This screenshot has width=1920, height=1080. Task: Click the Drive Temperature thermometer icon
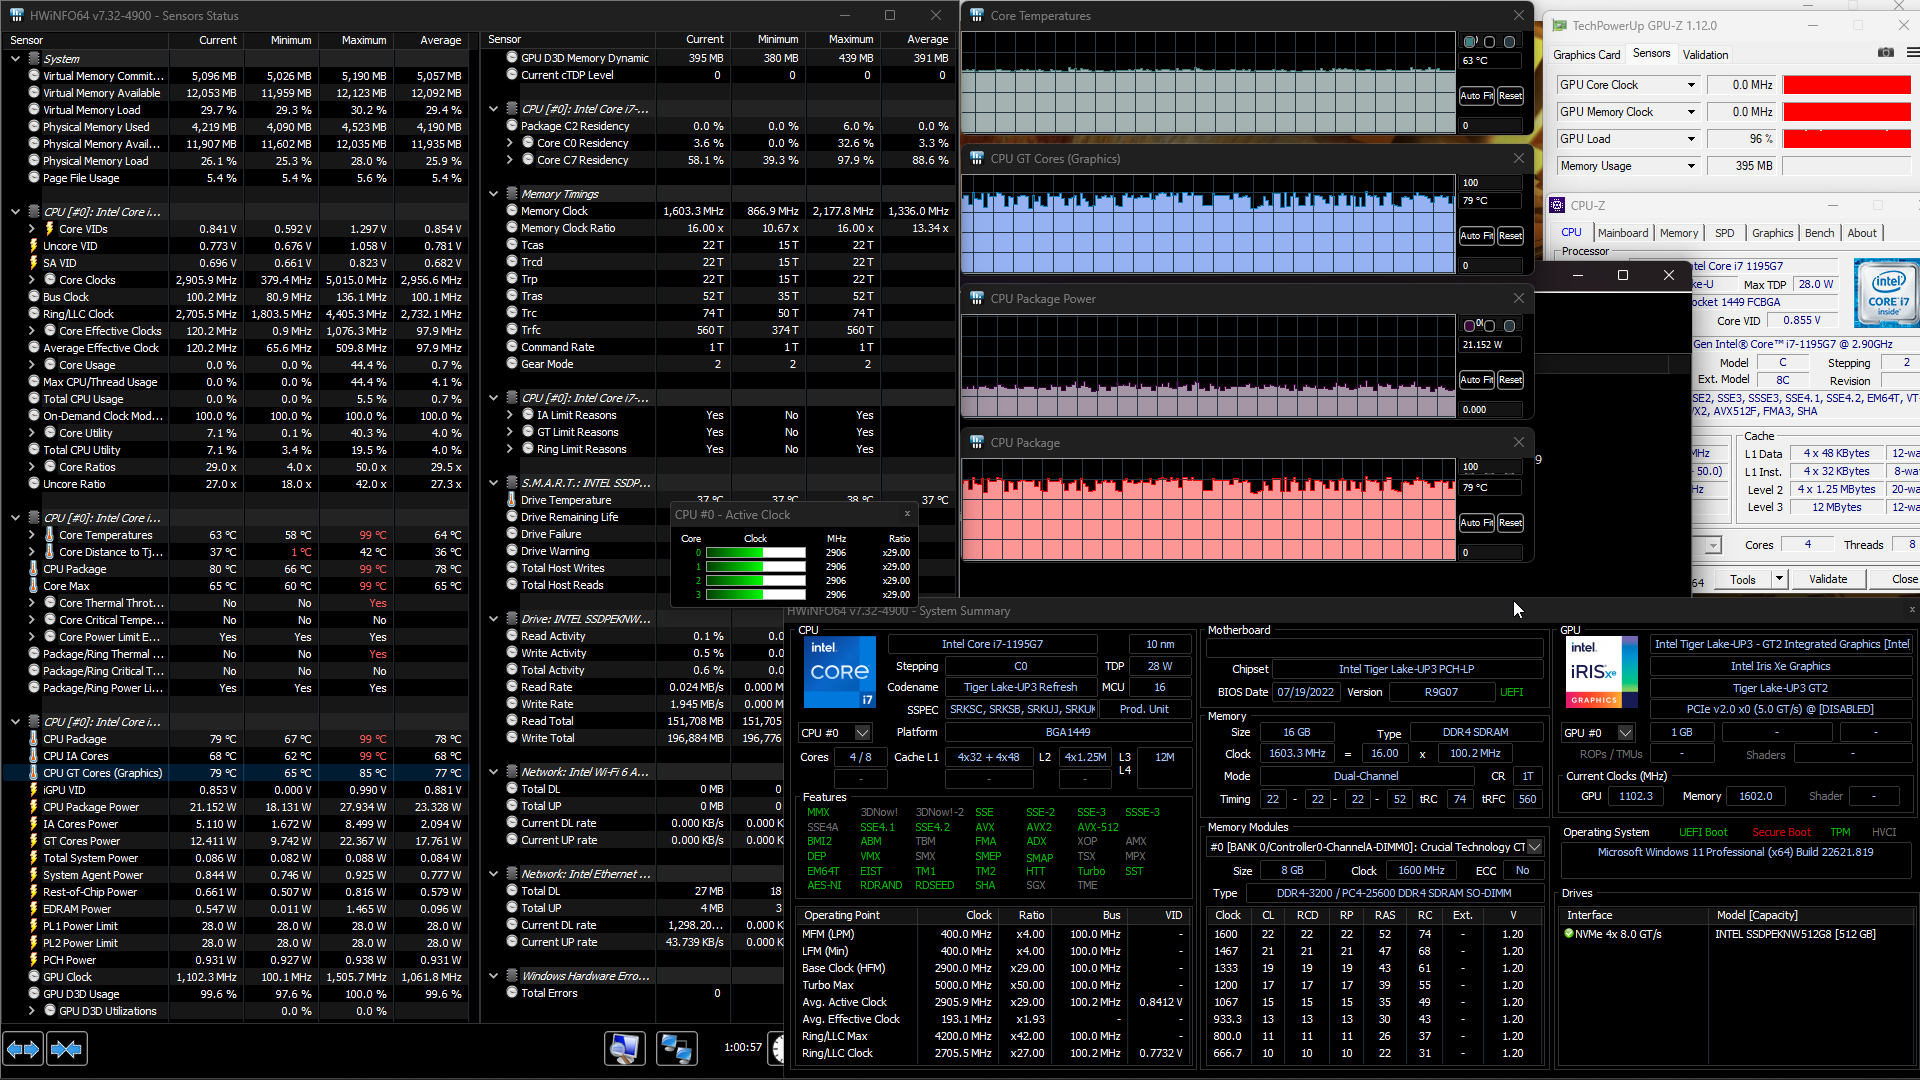pyautogui.click(x=511, y=500)
